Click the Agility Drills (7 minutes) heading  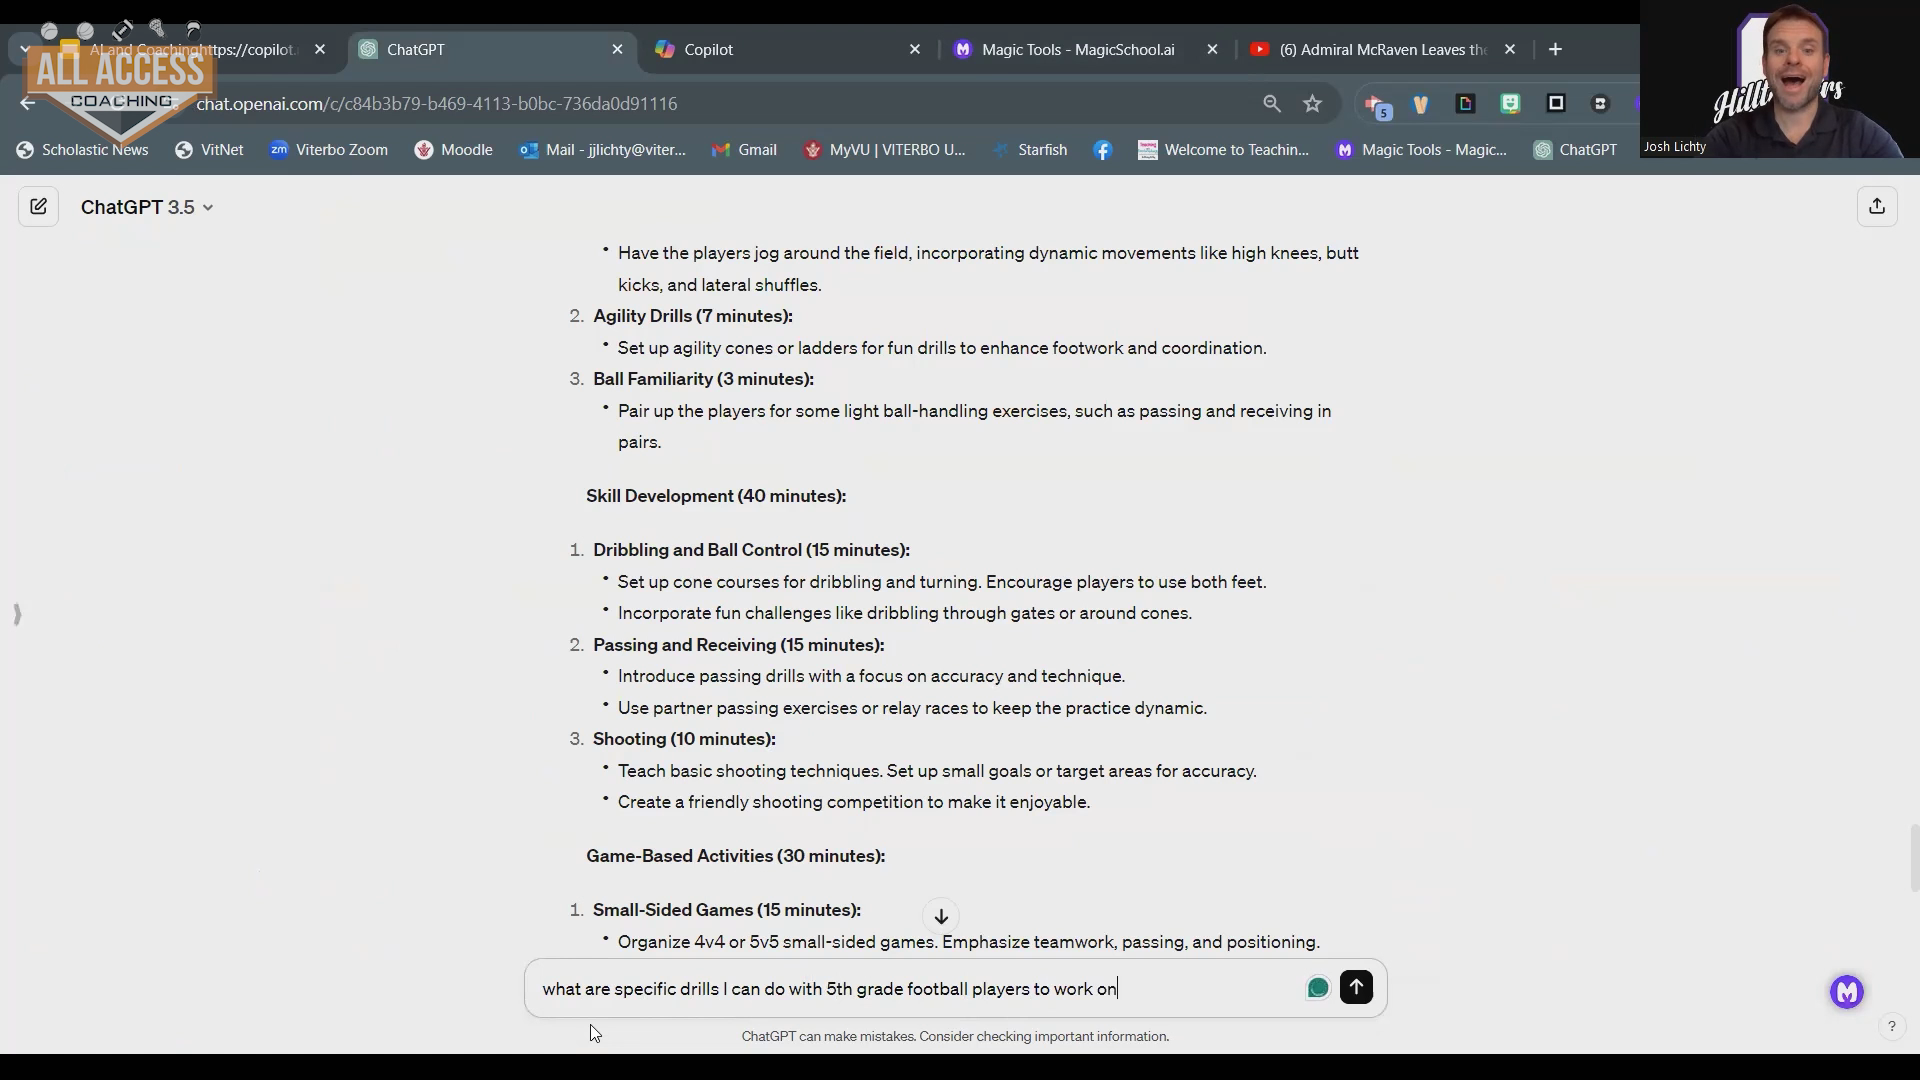pyautogui.click(x=692, y=316)
